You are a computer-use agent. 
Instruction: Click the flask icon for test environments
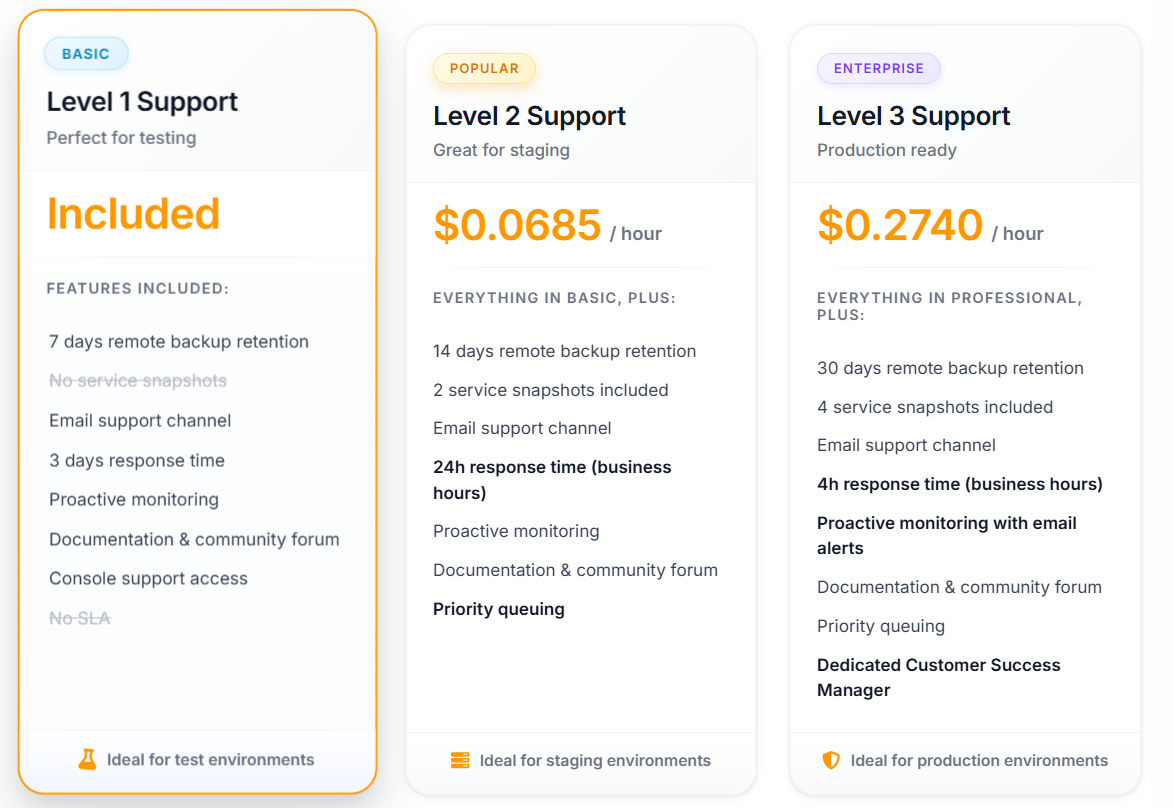tap(88, 760)
